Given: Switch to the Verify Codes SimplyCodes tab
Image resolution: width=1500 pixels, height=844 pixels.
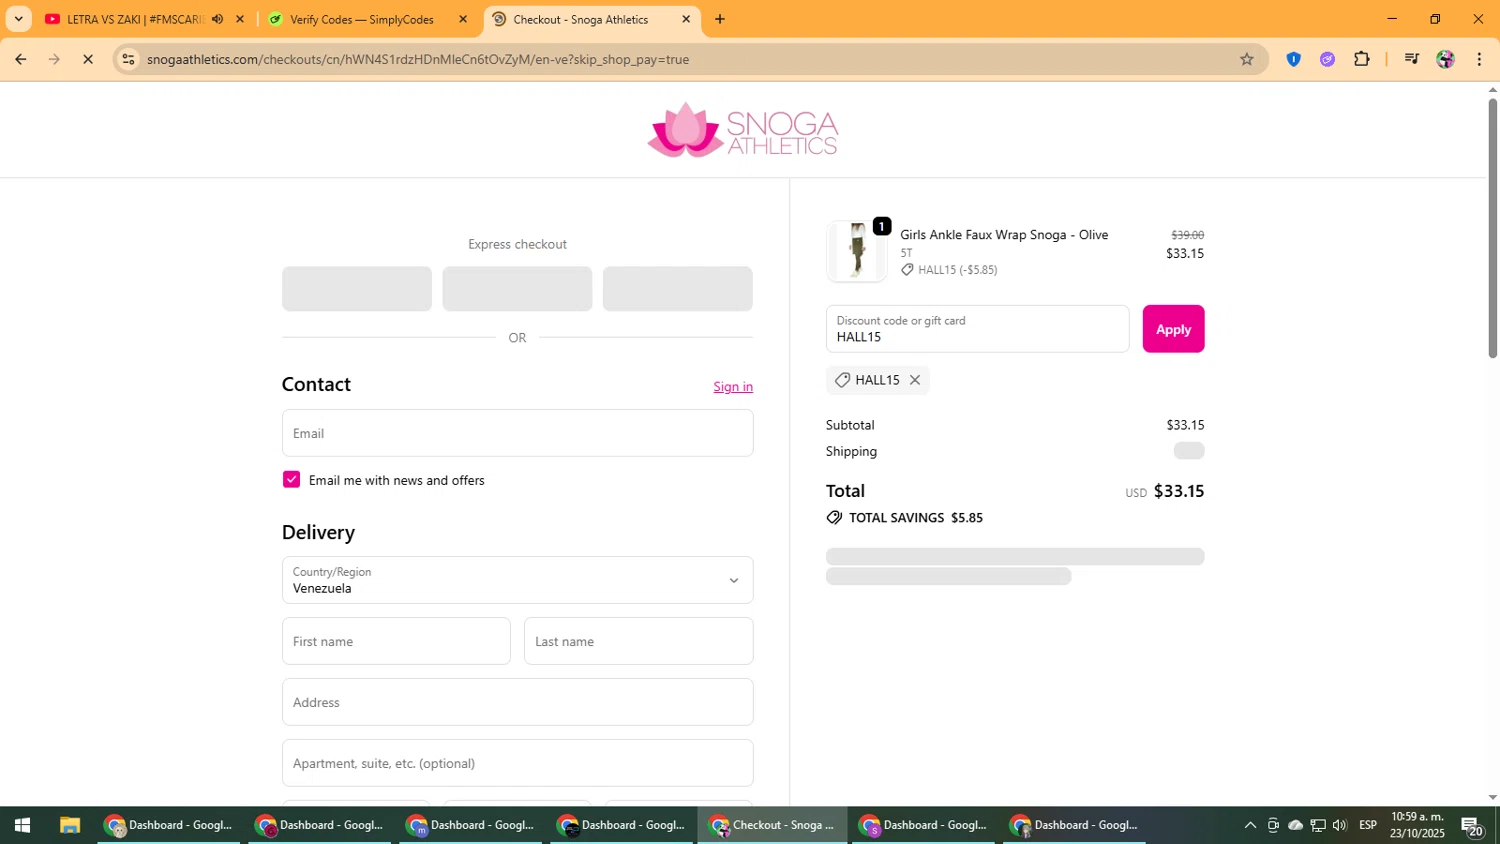Looking at the screenshot, I should 361,19.
